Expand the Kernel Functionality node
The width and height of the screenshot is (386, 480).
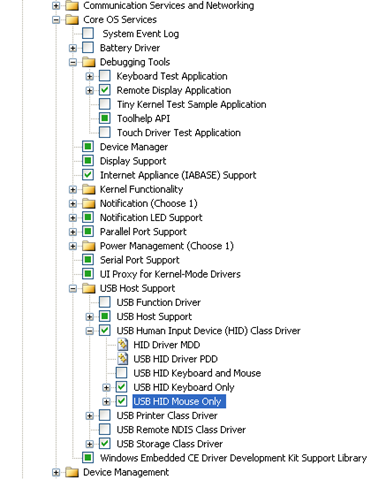click(73, 190)
